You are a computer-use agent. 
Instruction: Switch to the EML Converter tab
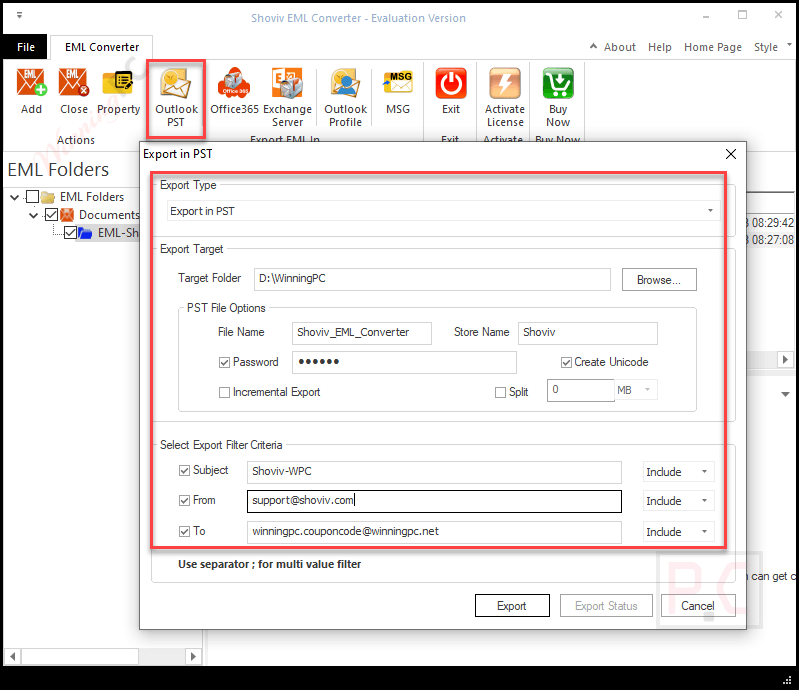102,47
